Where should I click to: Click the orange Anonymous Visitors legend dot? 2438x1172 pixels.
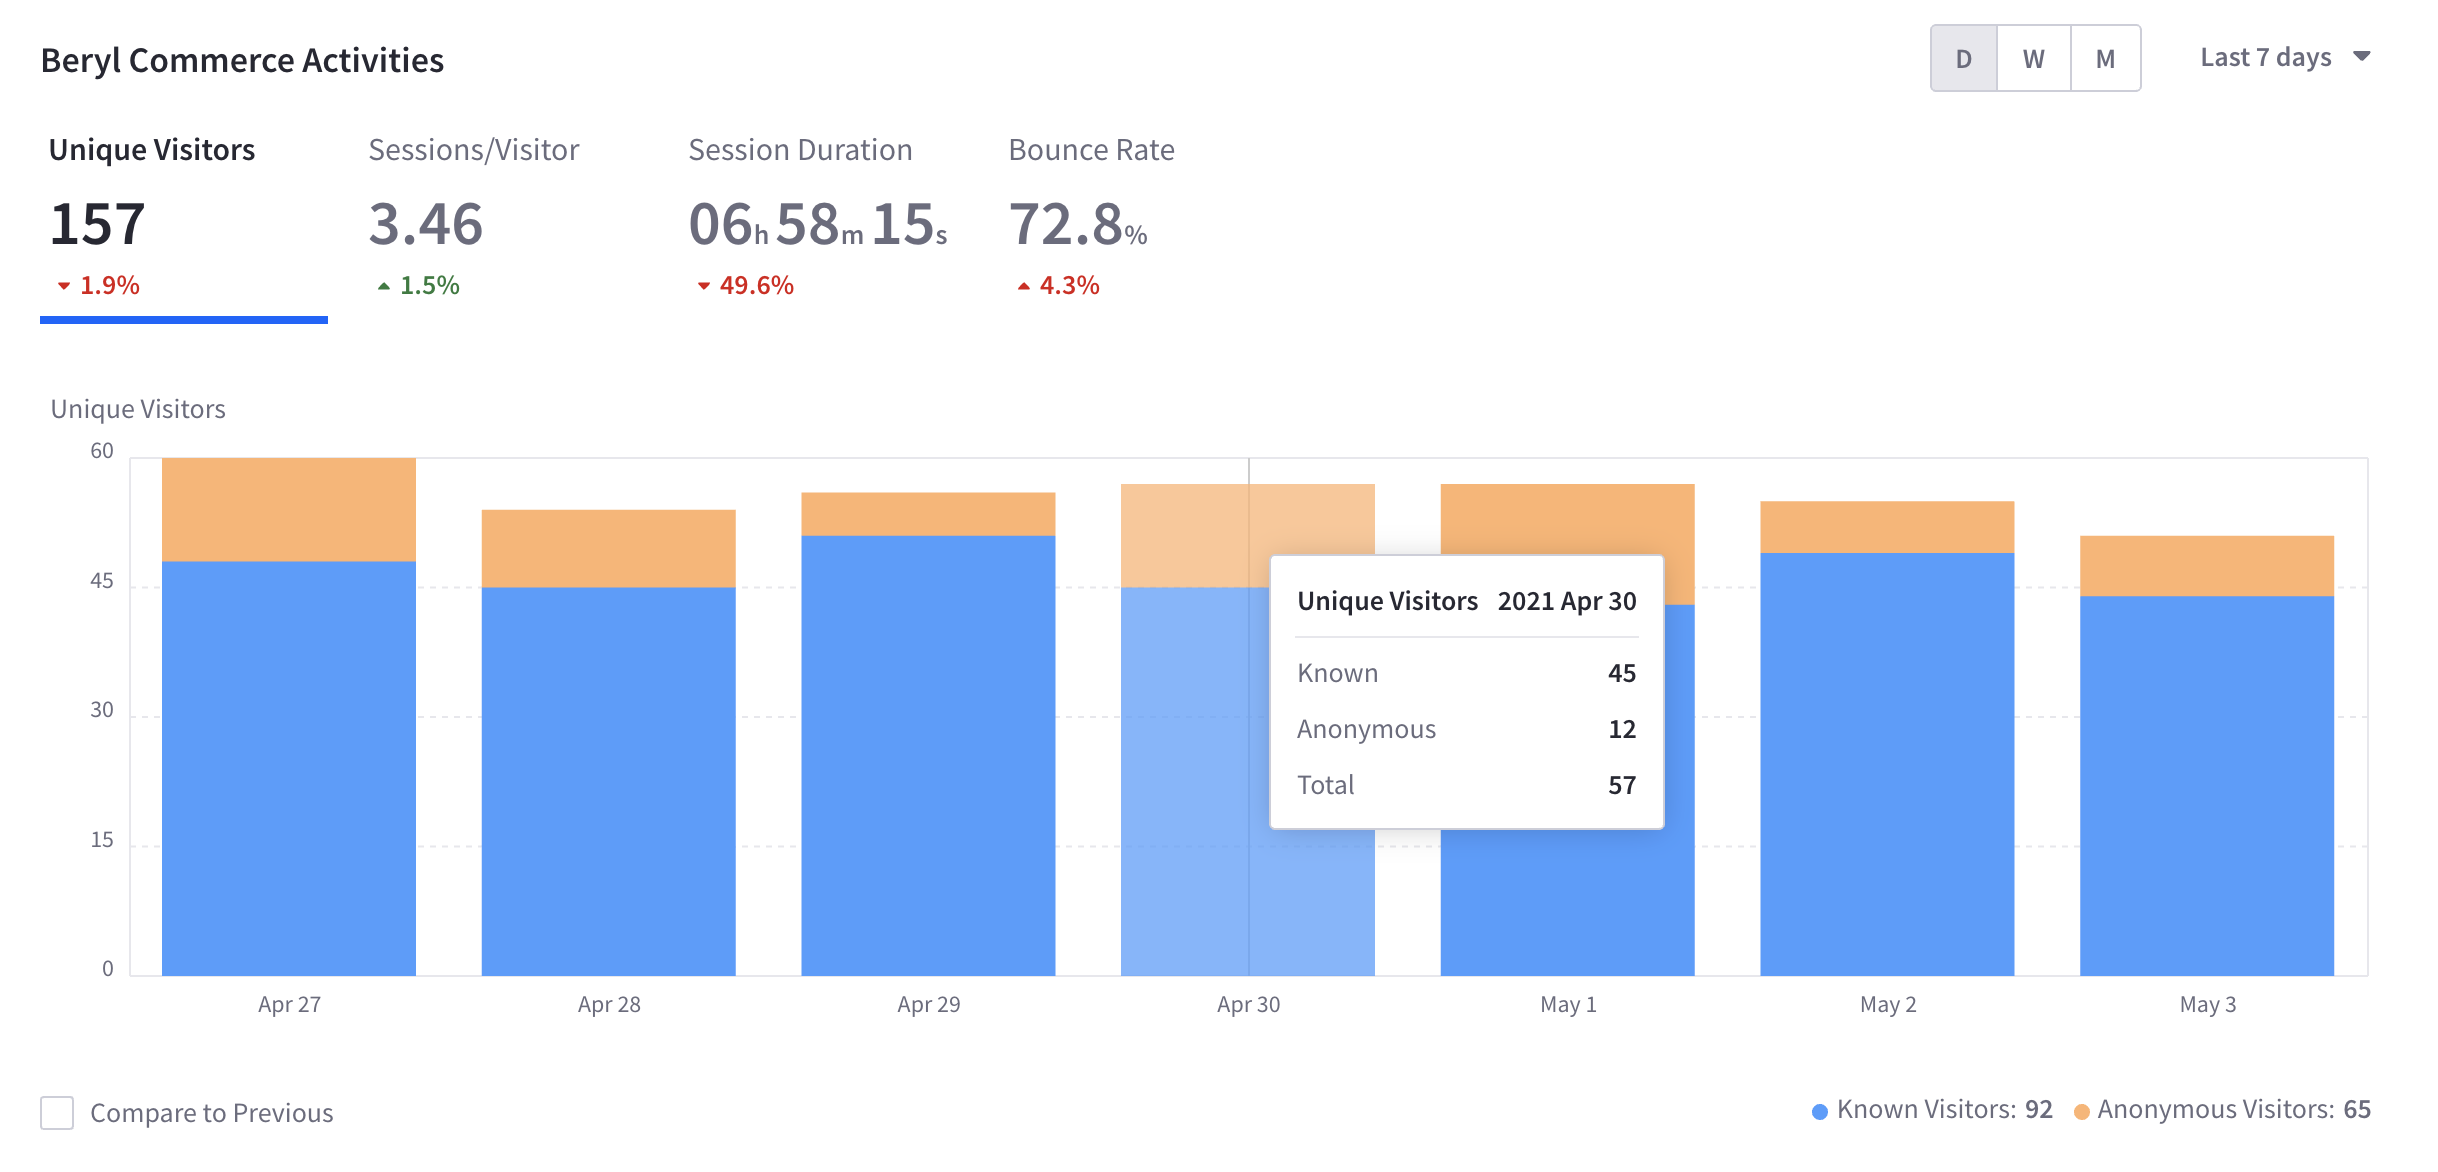2082,1111
